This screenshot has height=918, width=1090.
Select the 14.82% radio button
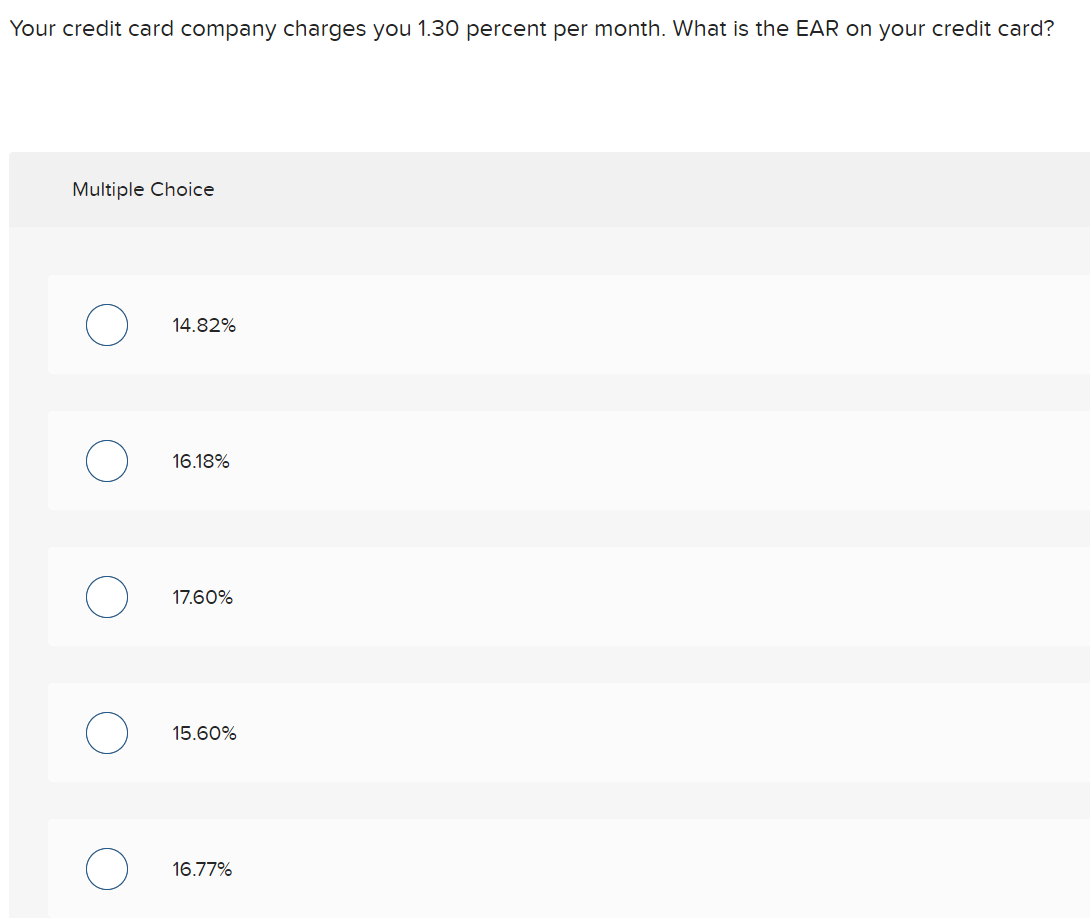[x=107, y=325]
